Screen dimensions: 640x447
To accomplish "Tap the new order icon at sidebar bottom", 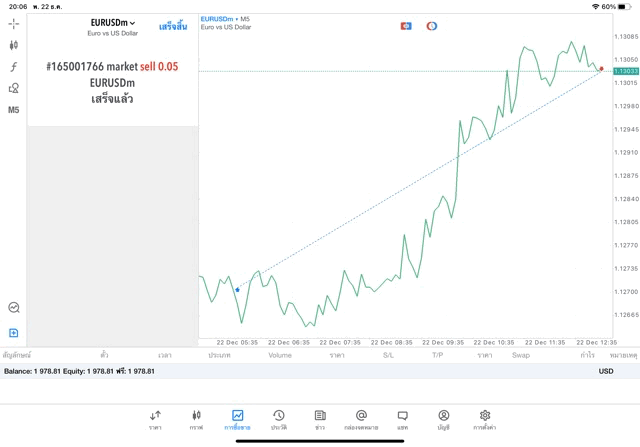I will [x=14, y=333].
